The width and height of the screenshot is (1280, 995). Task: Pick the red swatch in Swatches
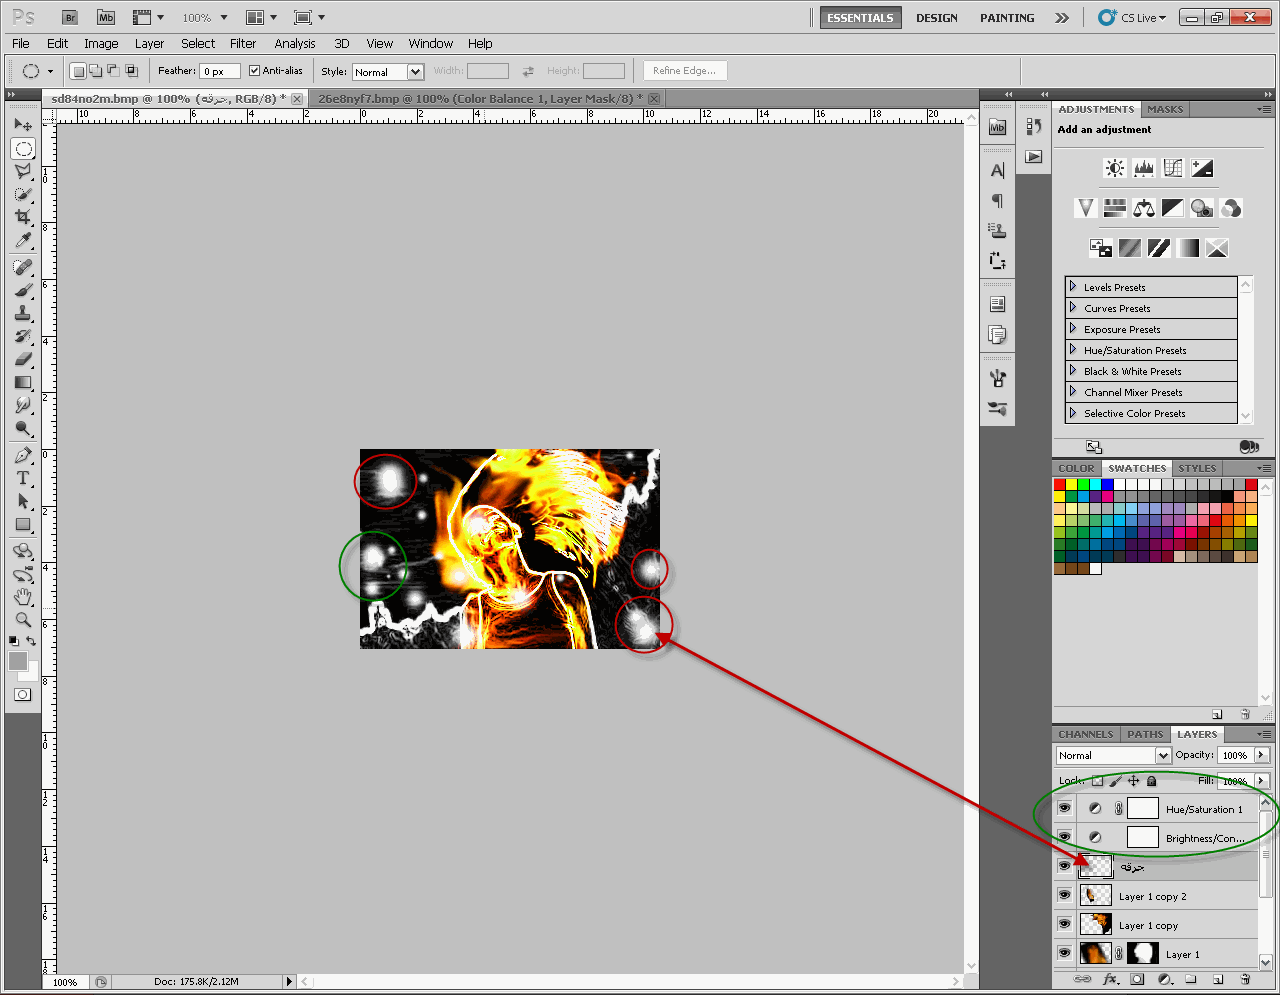[x=1060, y=484]
